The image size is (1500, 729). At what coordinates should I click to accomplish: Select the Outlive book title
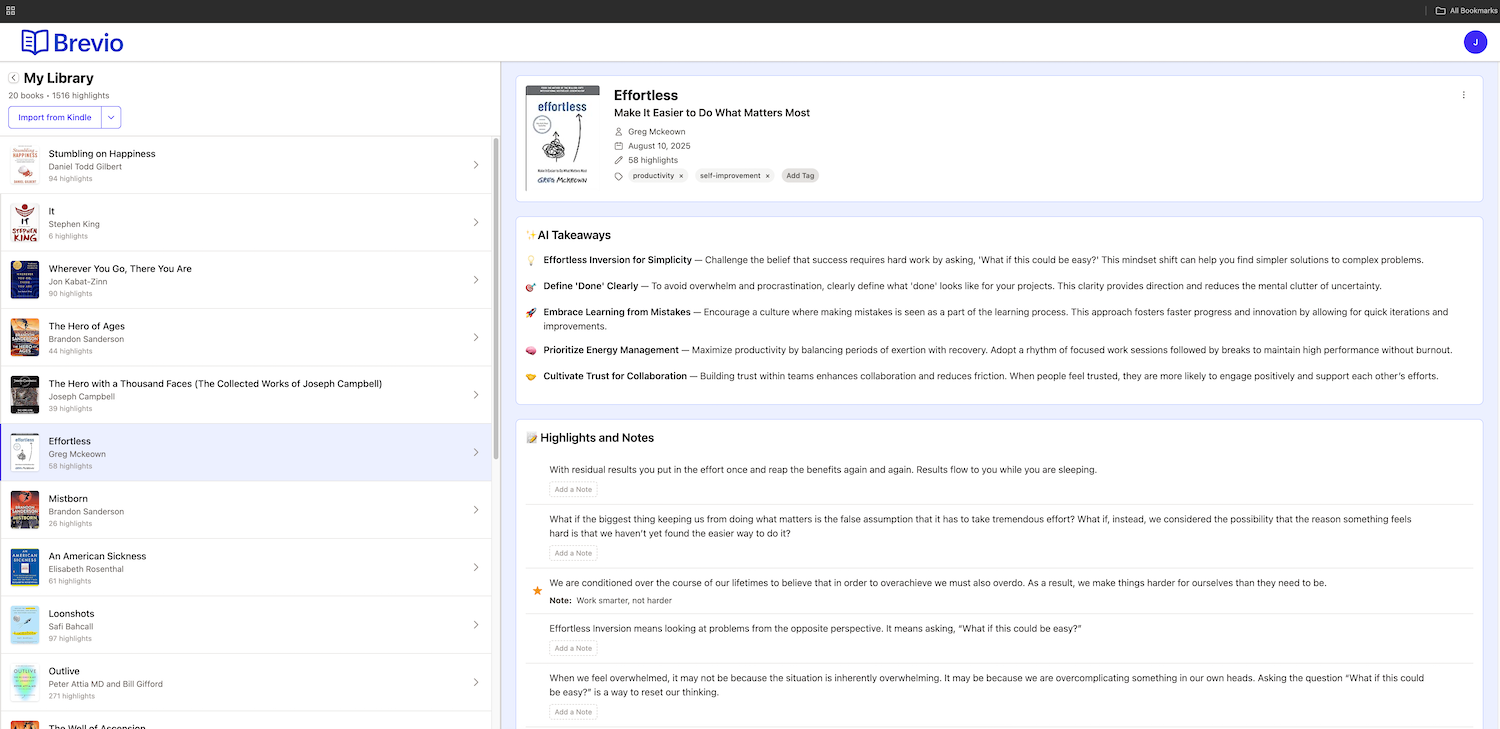(x=64, y=671)
